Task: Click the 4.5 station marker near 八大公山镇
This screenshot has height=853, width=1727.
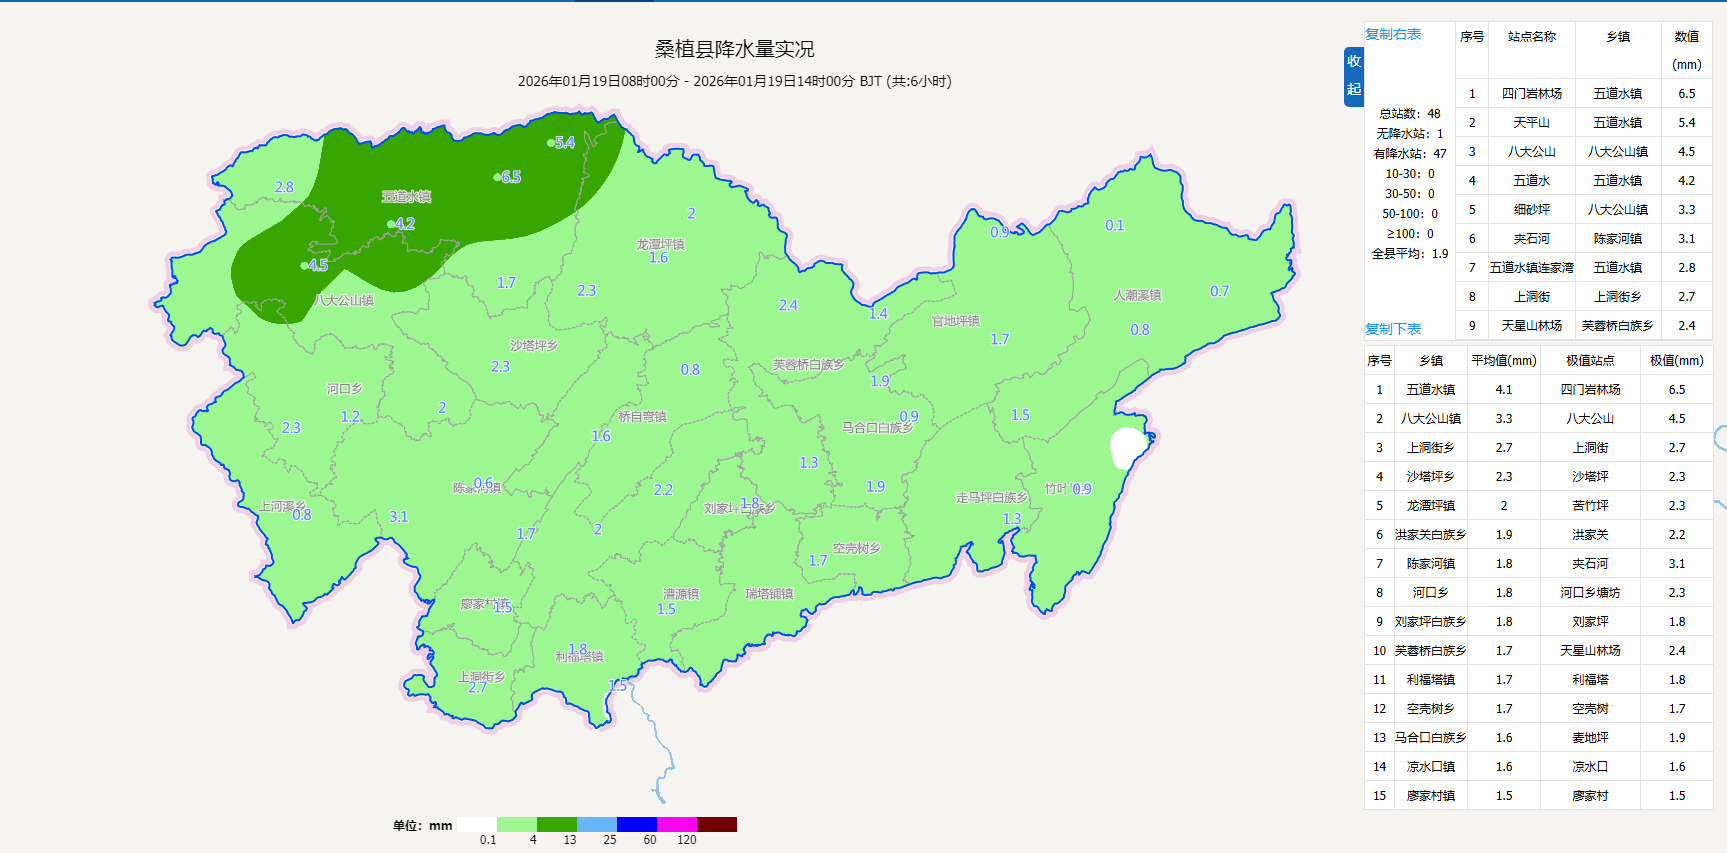Action: [x=305, y=266]
